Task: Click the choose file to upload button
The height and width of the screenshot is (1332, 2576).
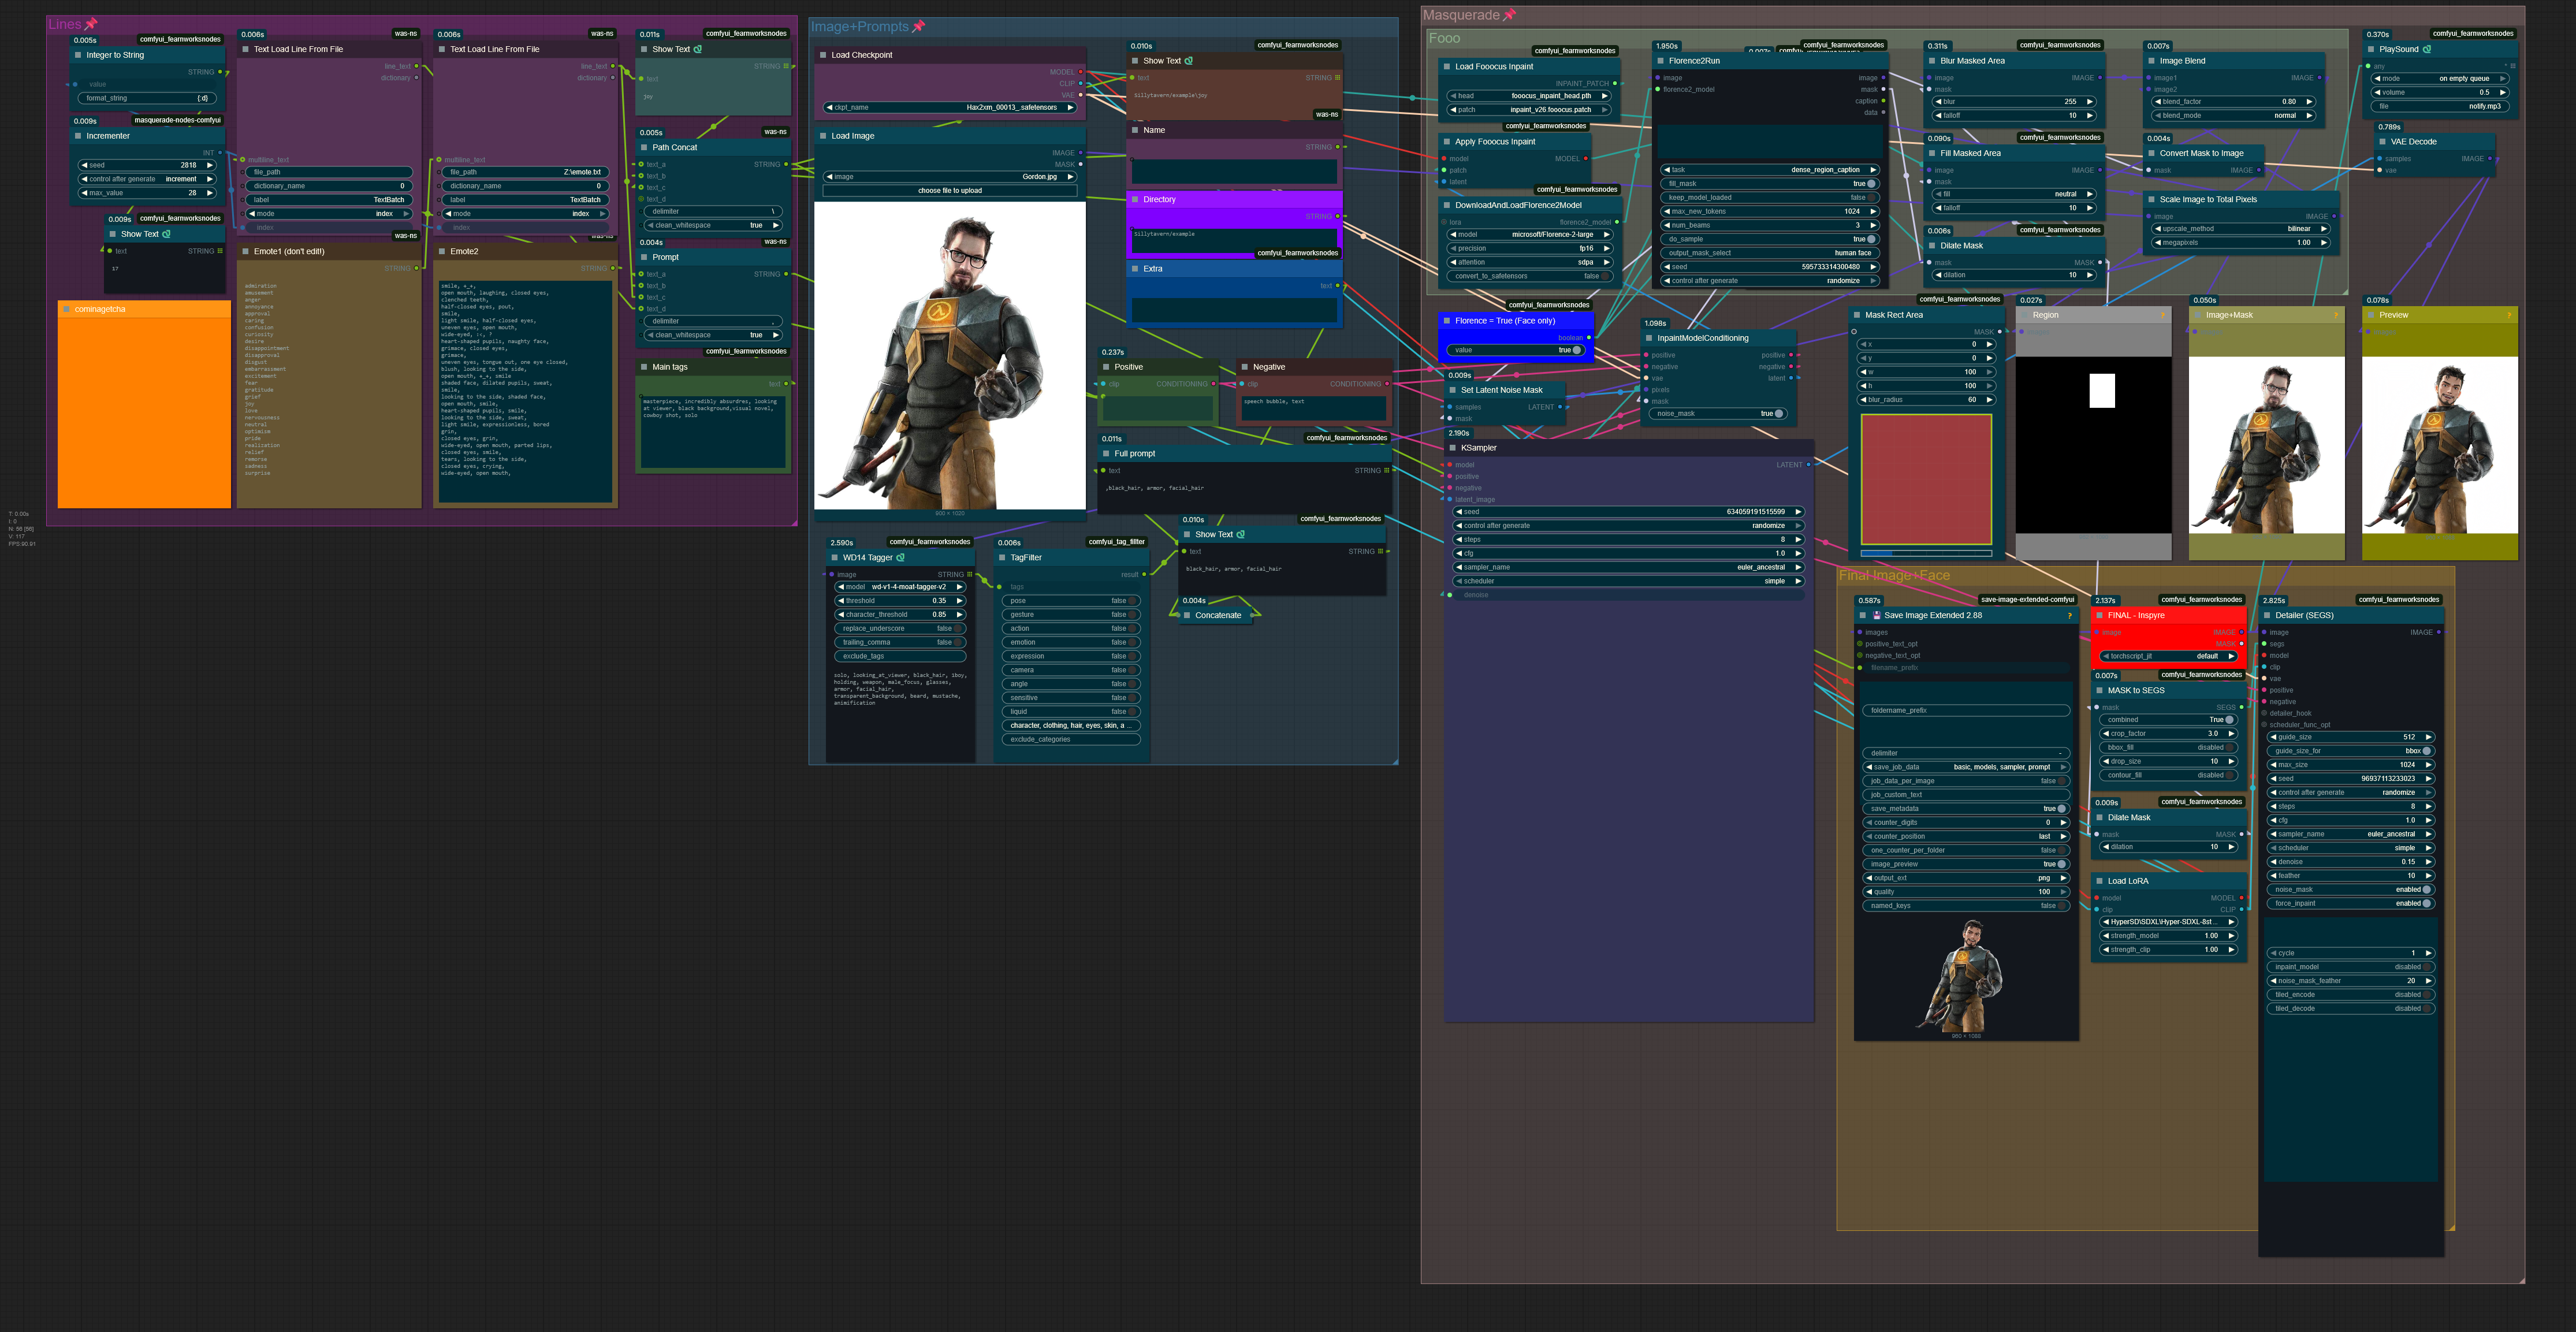Action: click(949, 190)
